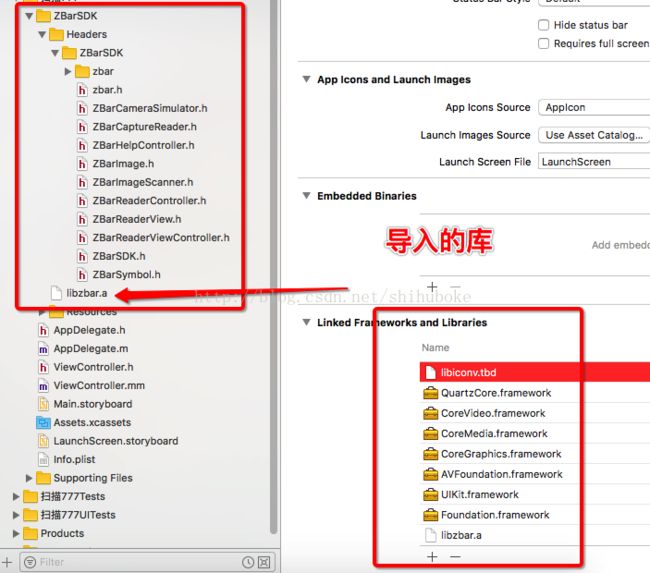Remove linked library with minus button
The width and height of the screenshot is (650, 573).
455,556
